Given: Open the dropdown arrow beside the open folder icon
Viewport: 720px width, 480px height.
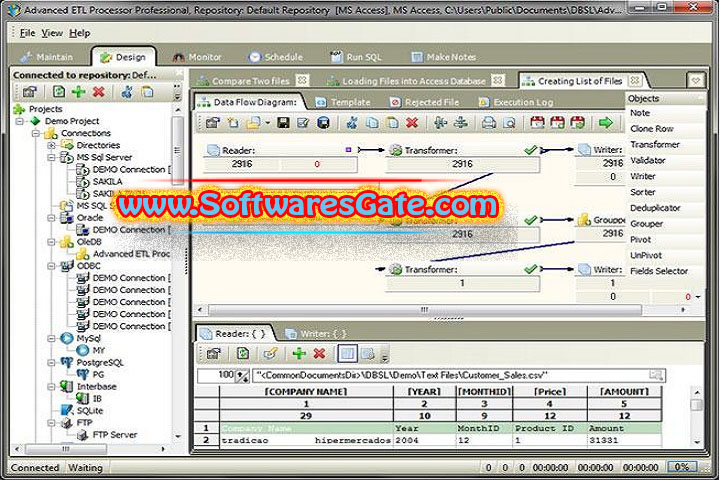Looking at the screenshot, I should pos(267,123).
